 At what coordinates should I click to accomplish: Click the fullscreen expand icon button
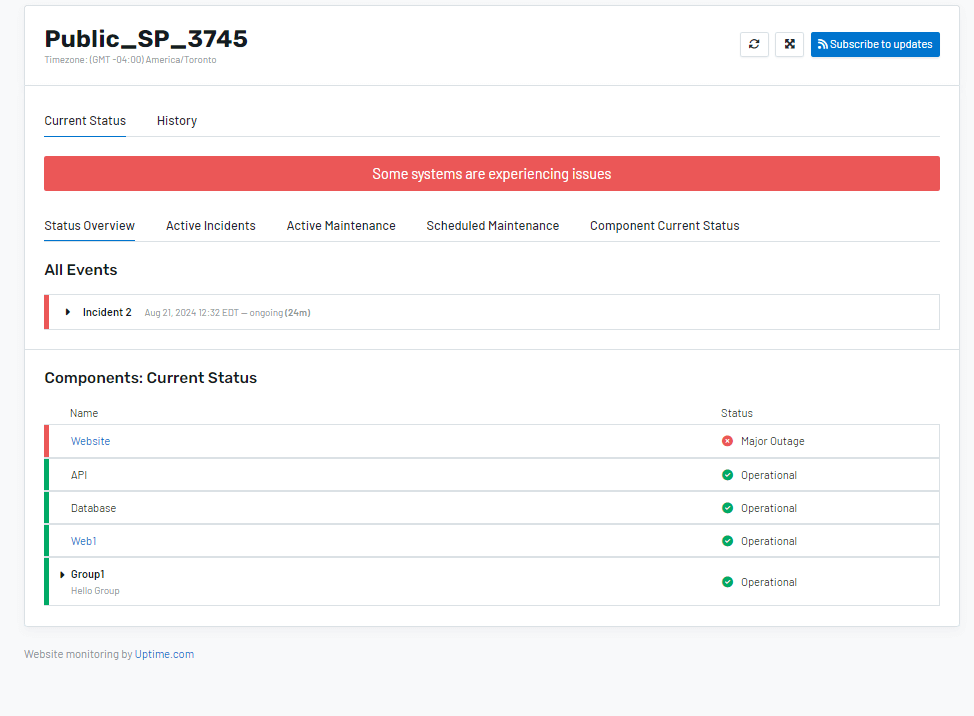(x=790, y=44)
